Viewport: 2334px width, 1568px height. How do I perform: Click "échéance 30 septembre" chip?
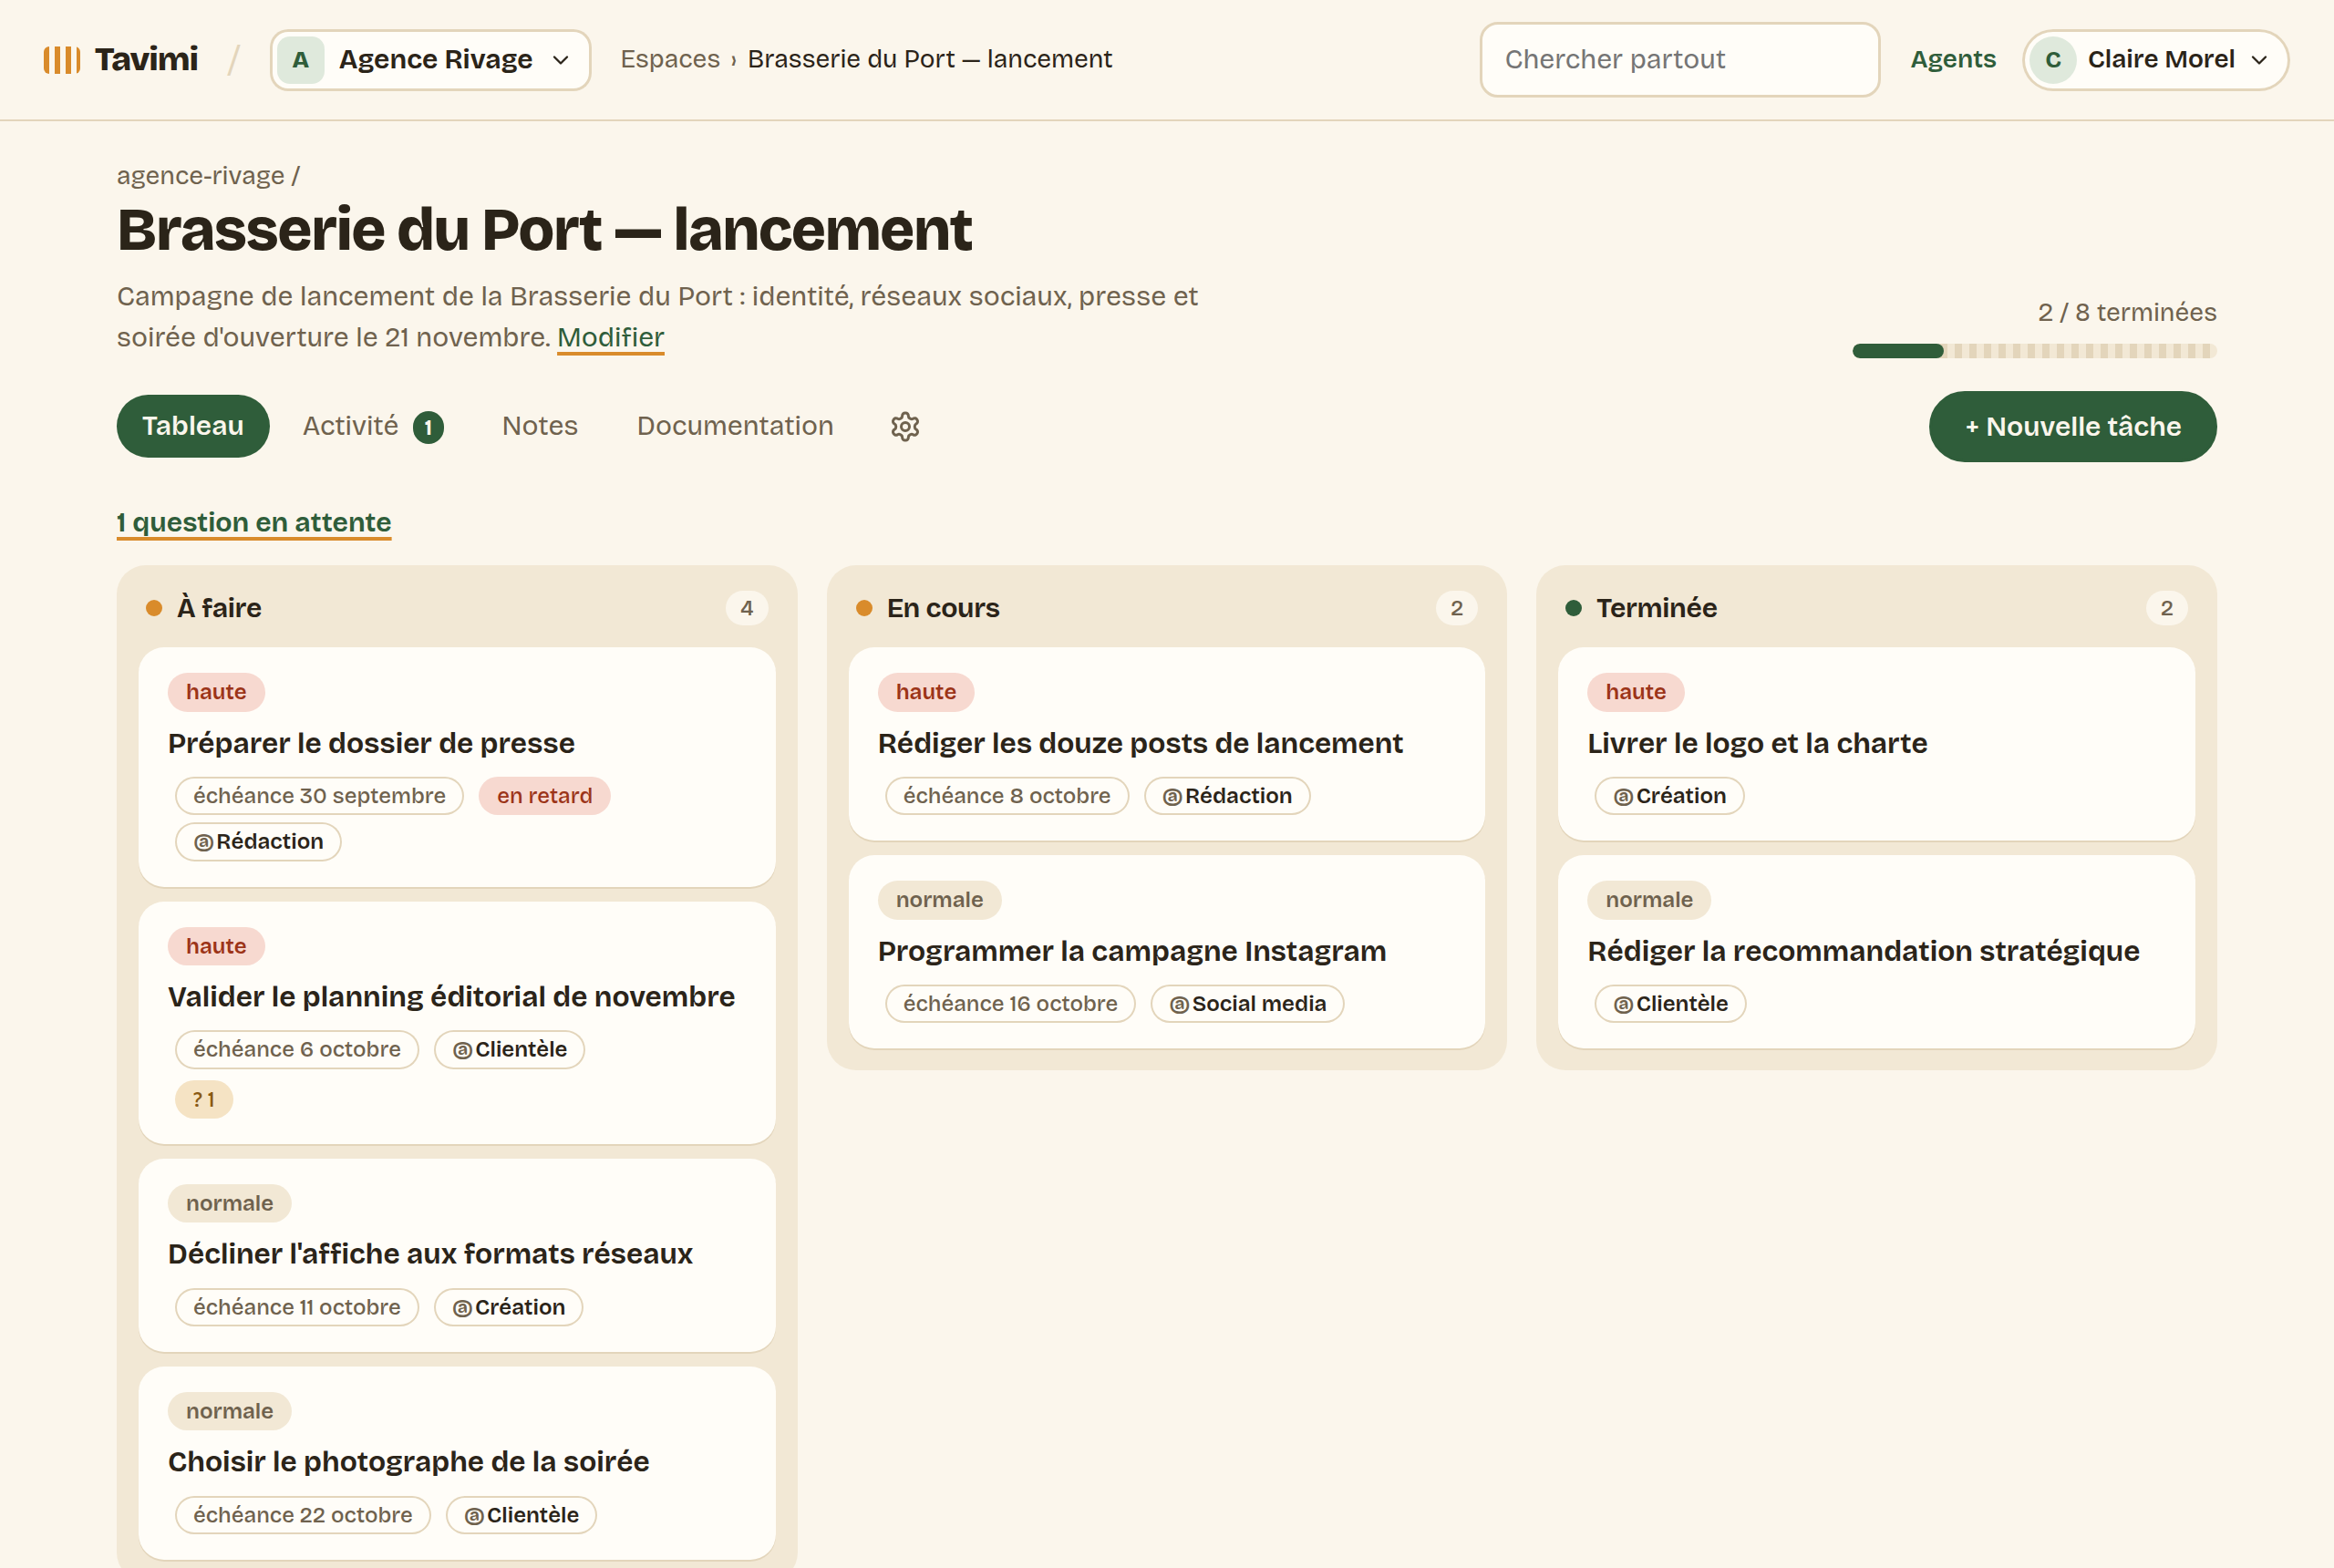coord(319,796)
